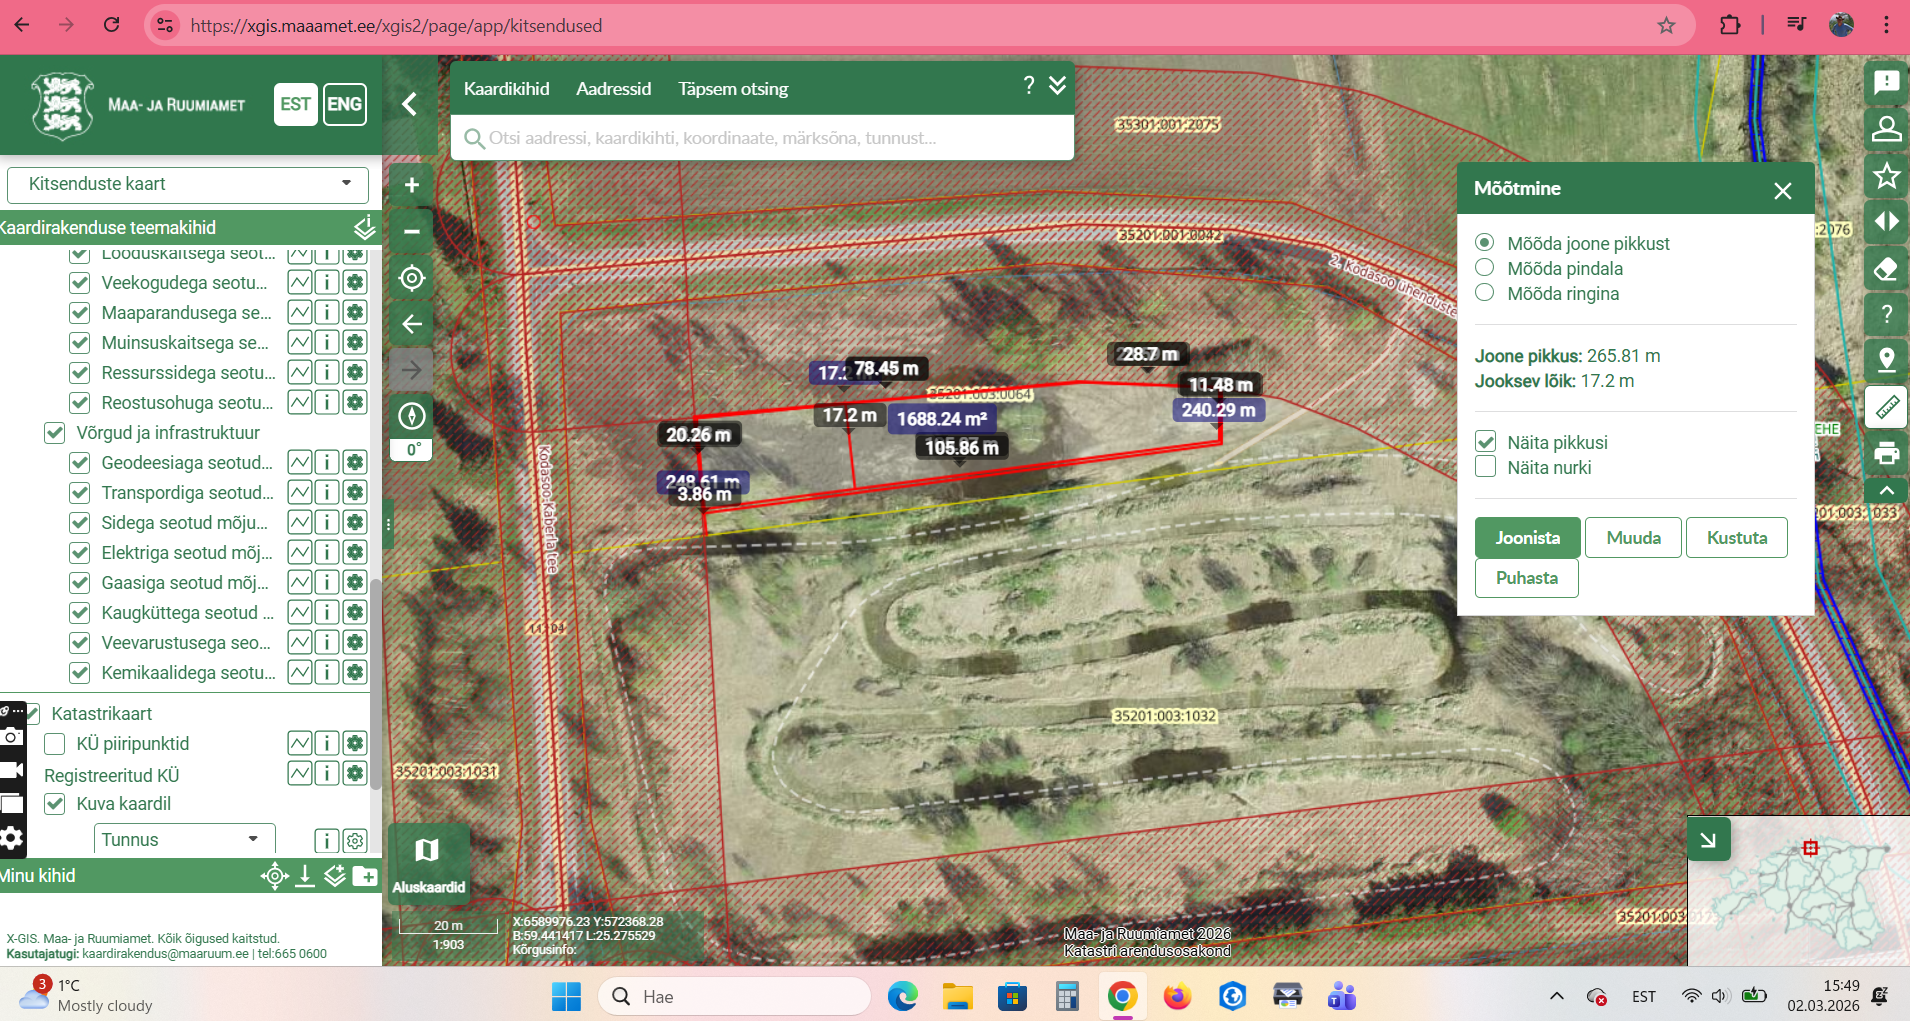Activate the locate my position icon

tap(411, 278)
